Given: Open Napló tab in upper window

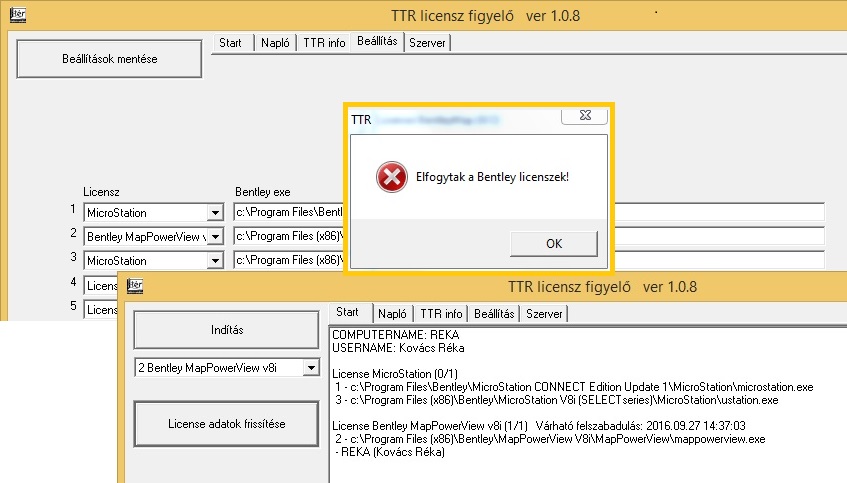Looking at the screenshot, I should pyautogui.click(x=275, y=42).
